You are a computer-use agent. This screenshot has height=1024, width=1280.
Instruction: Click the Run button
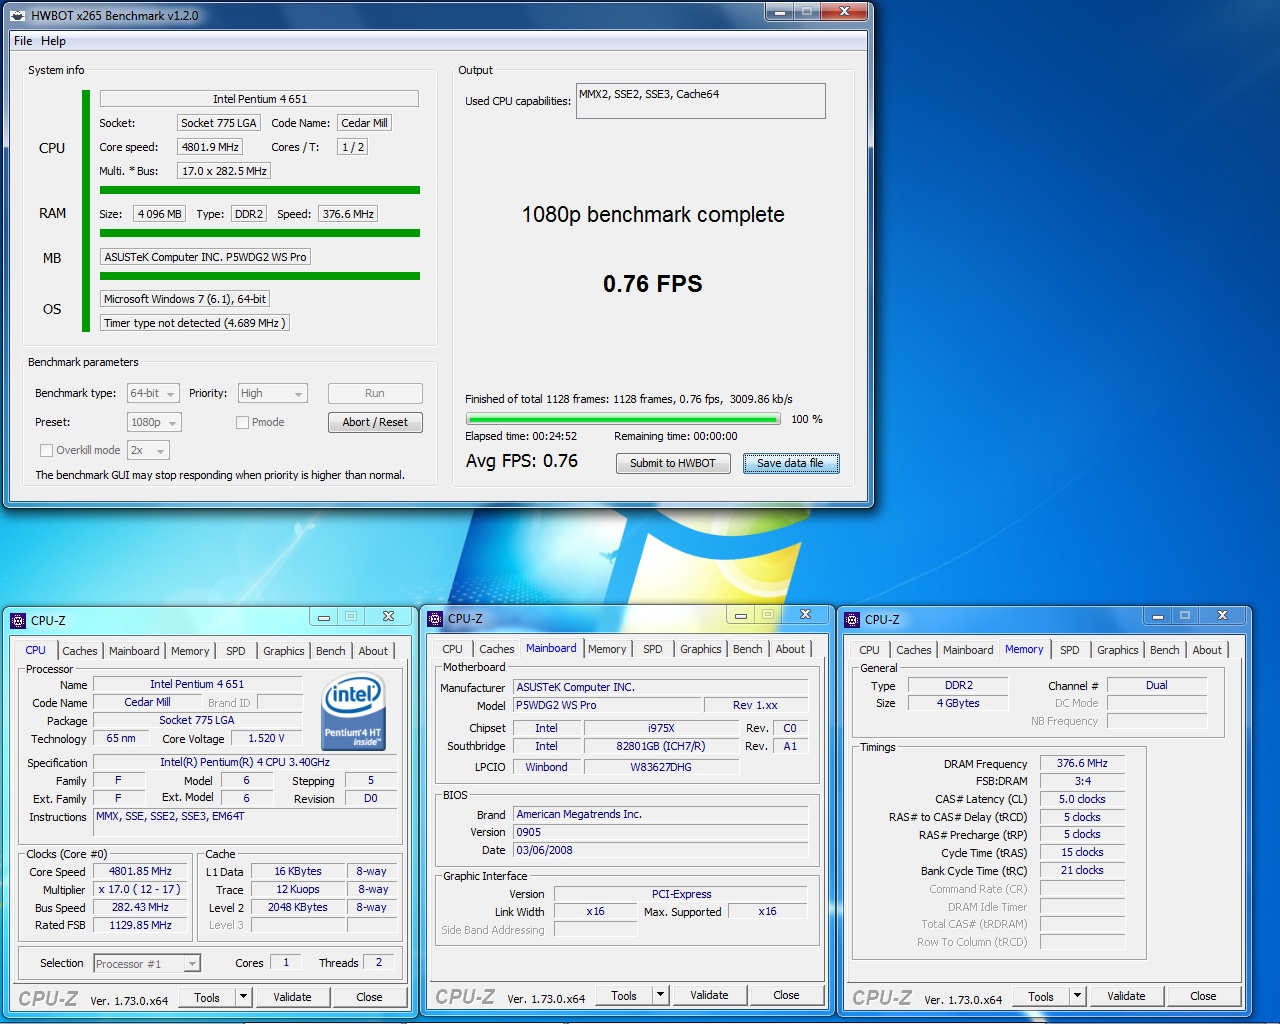[x=375, y=393]
